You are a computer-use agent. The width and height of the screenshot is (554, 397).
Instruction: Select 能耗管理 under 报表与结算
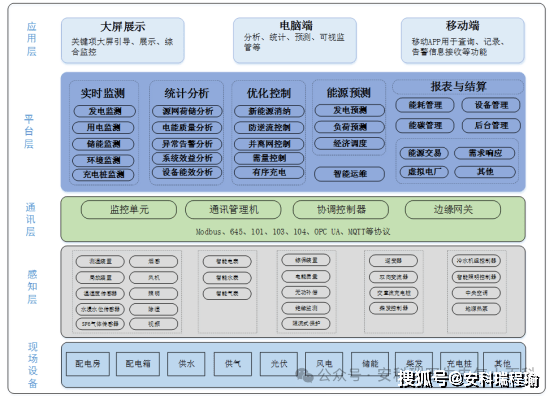(425, 105)
